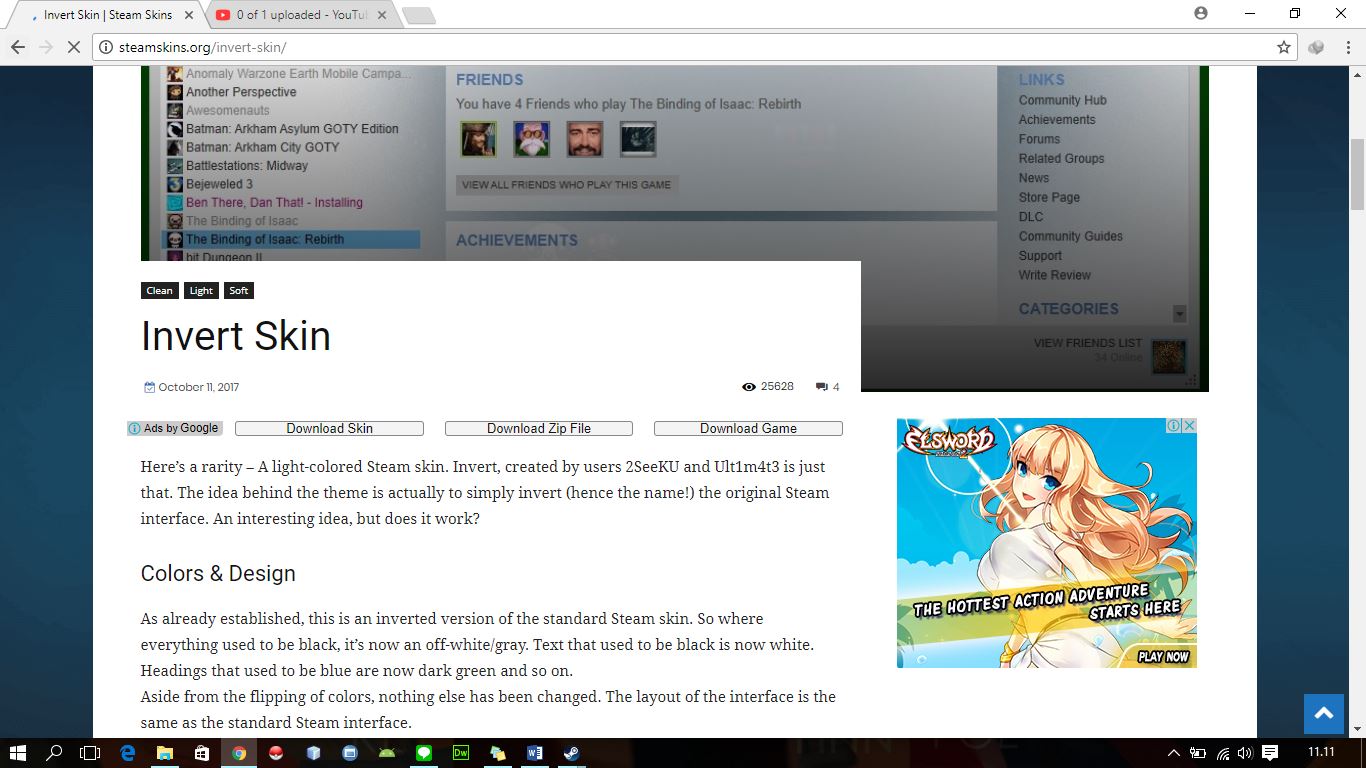The width and height of the screenshot is (1366, 768).
Task: View site information icon in address bar
Action: pyautogui.click(x=106, y=47)
